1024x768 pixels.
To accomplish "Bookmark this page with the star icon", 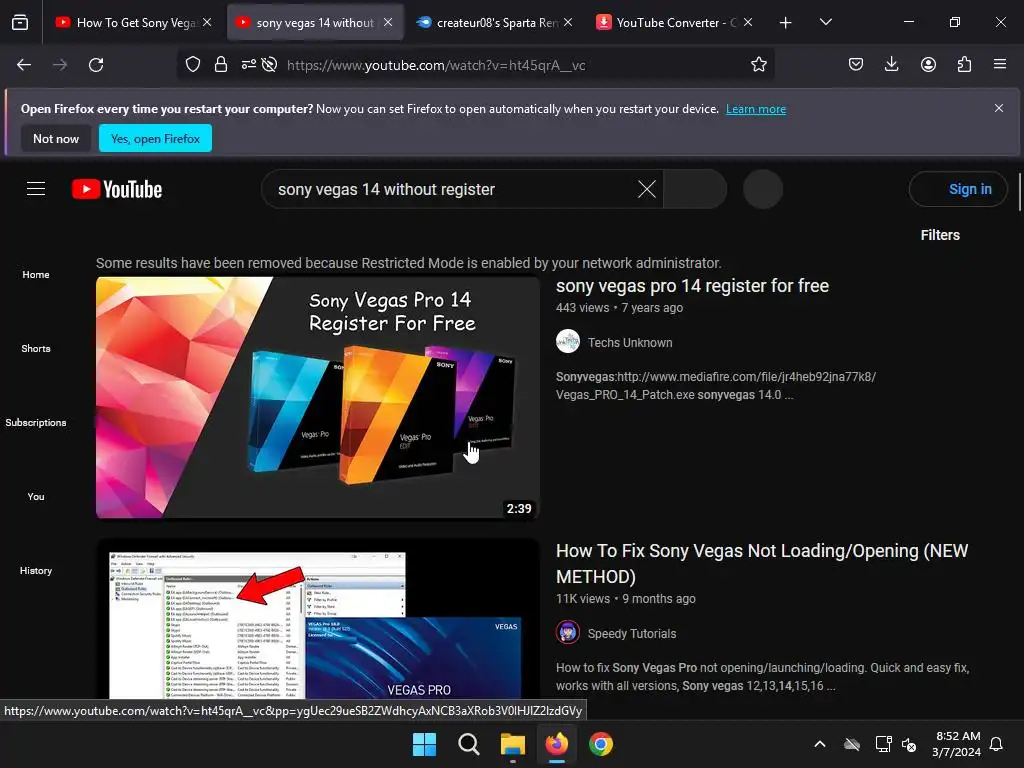I will [758, 65].
